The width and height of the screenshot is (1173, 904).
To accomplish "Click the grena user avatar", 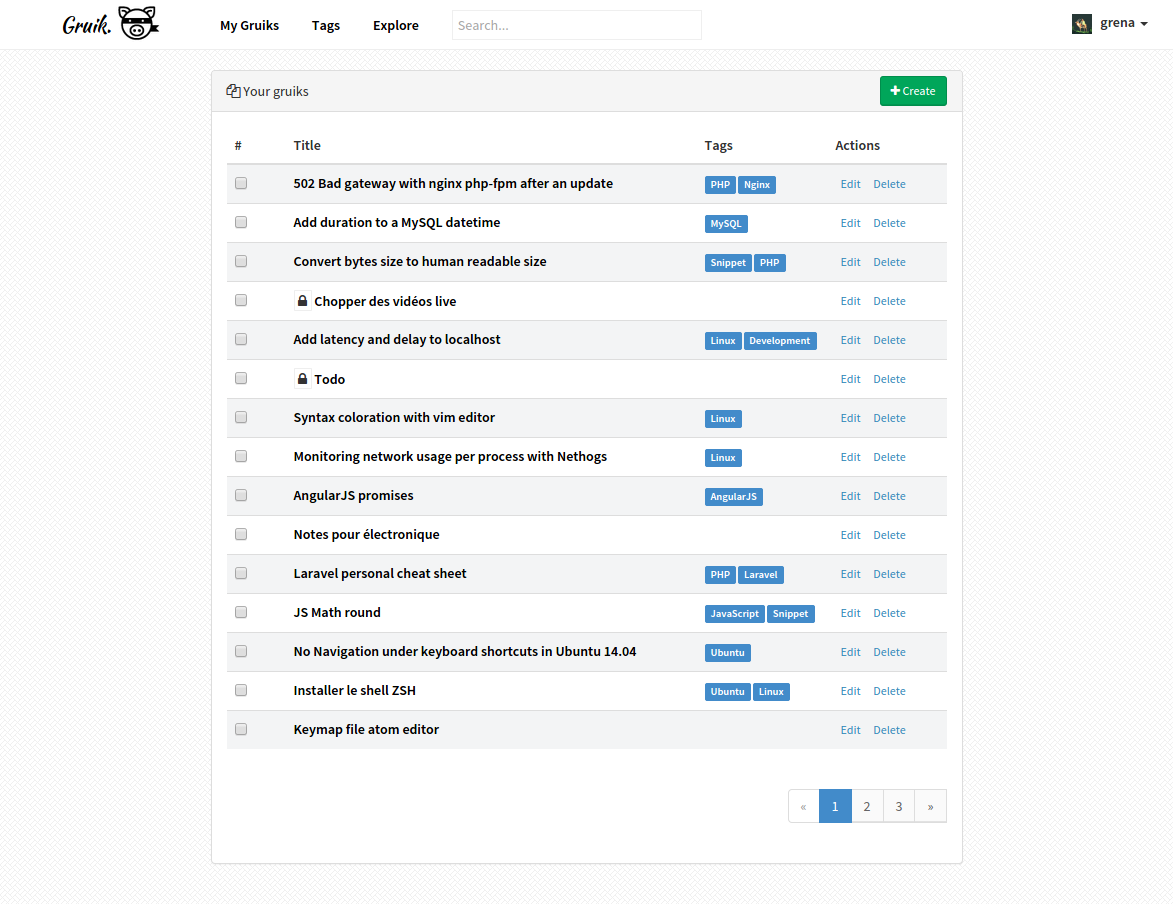I will click(x=1081, y=24).
